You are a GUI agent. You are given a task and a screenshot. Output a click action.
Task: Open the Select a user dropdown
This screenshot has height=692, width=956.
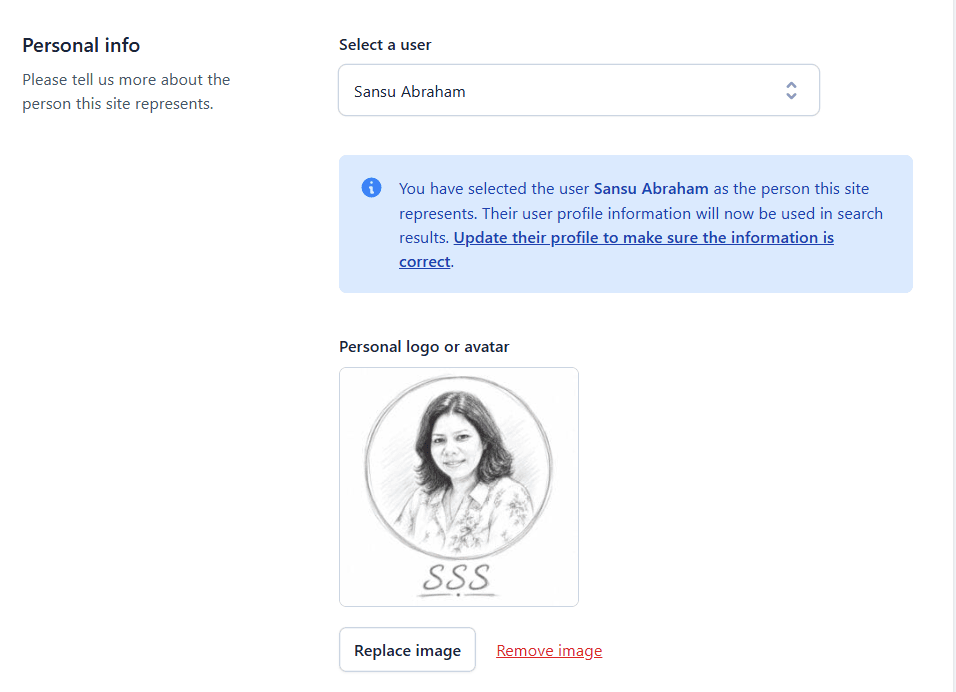[579, 90]
